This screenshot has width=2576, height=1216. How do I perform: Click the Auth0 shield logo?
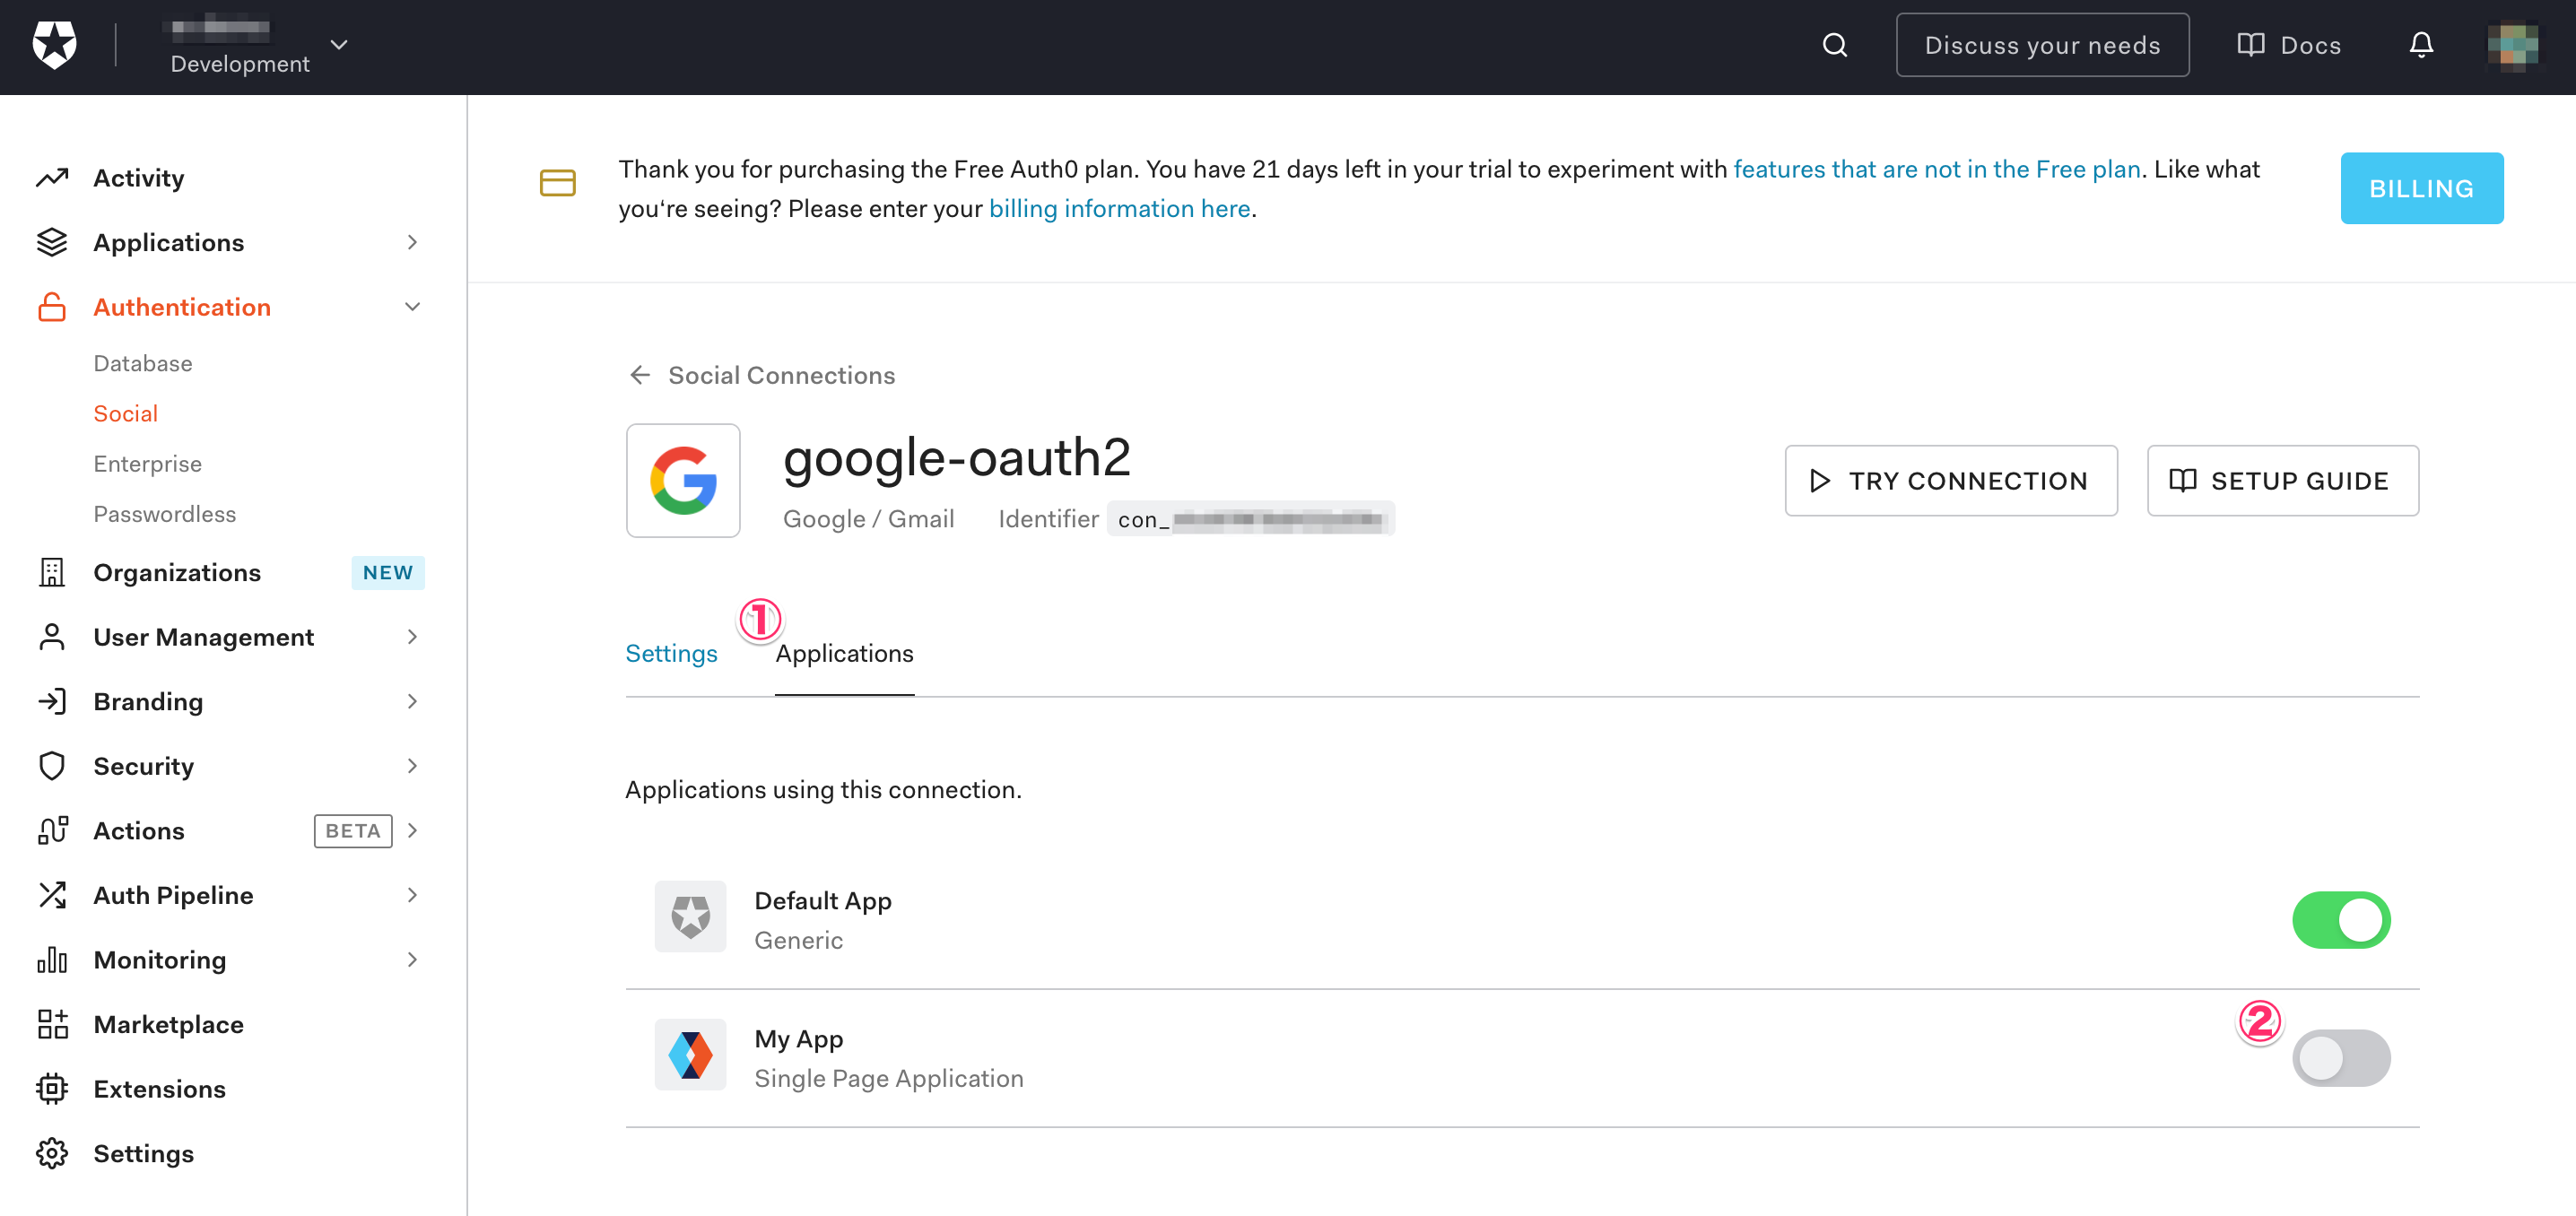tap(54, 45)
